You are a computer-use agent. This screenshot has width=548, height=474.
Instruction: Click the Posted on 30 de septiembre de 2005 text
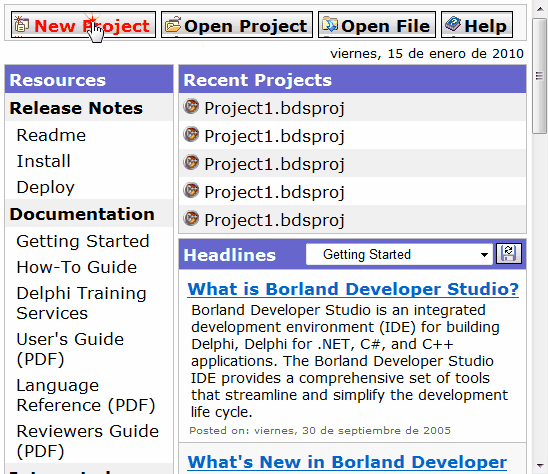click(x=320, y=430)
